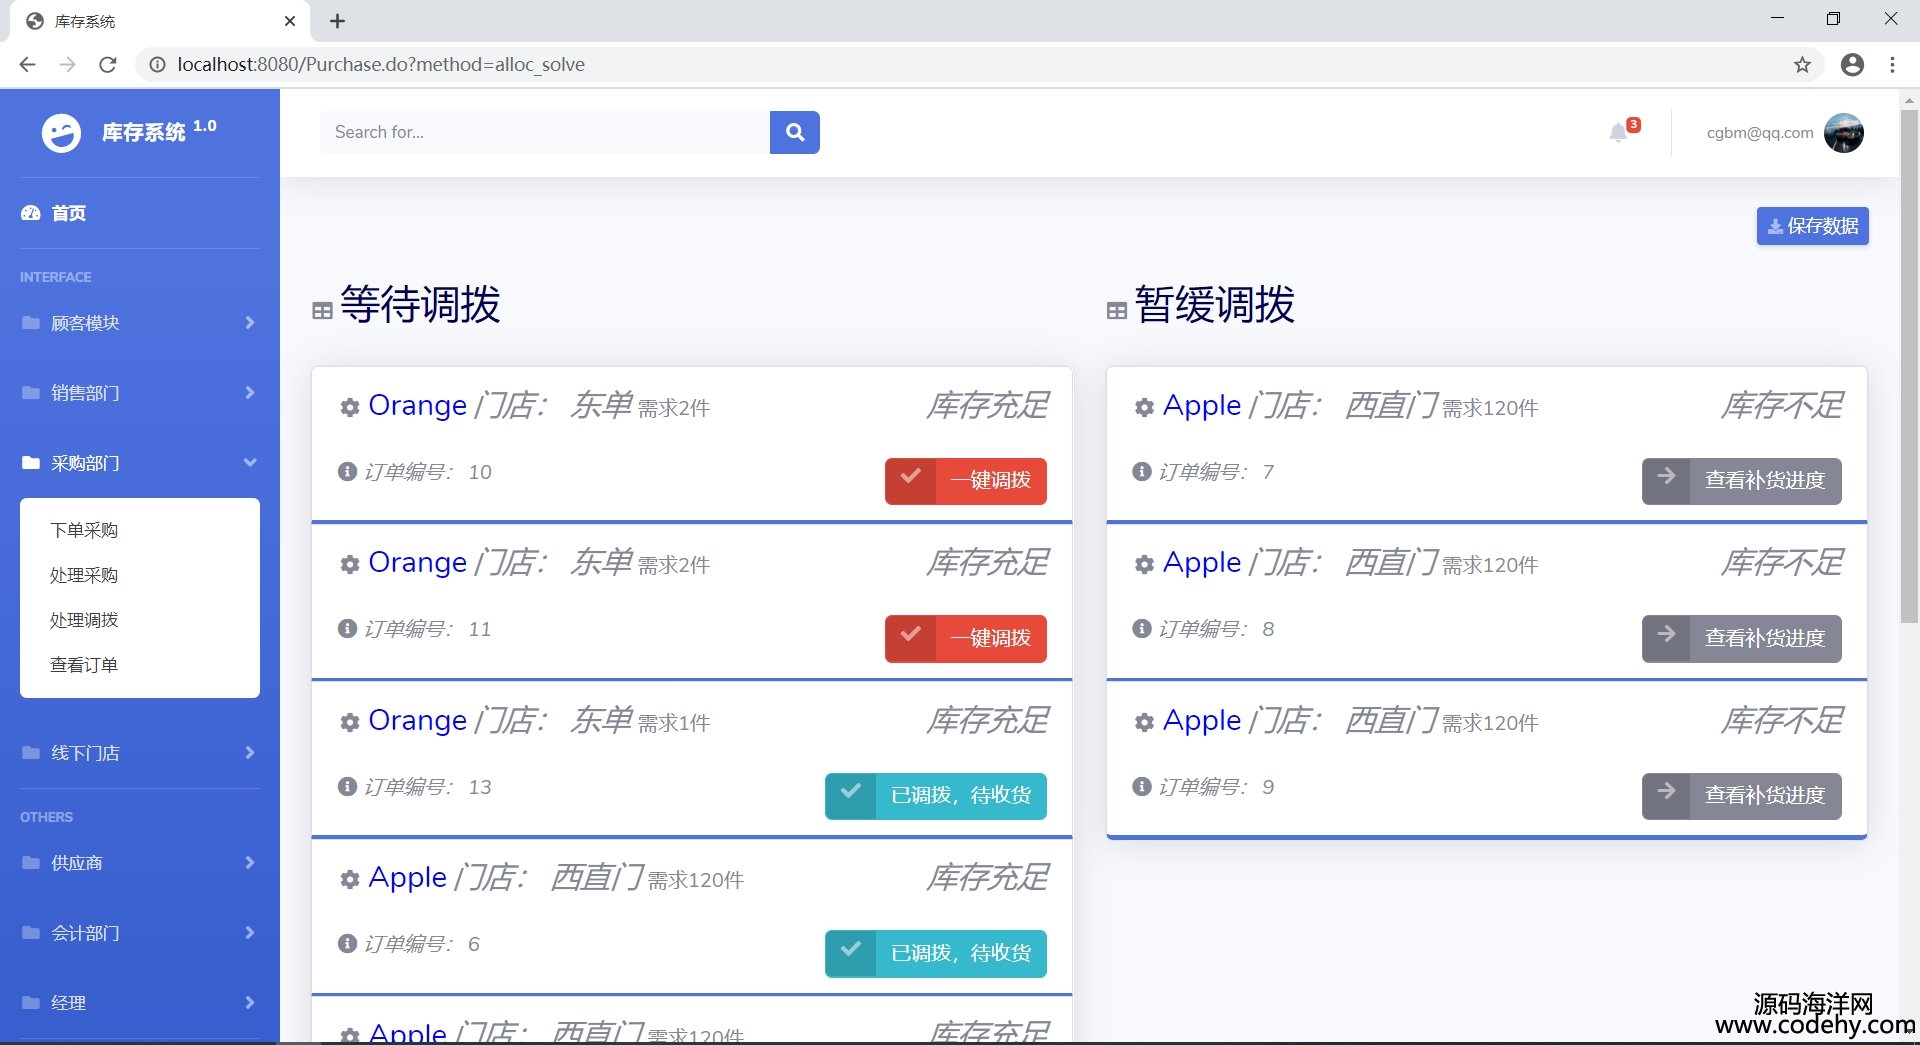Click the blue search magnifier button
The height and width of the screenshot is (1045, 1920).
tap(795, 132)
